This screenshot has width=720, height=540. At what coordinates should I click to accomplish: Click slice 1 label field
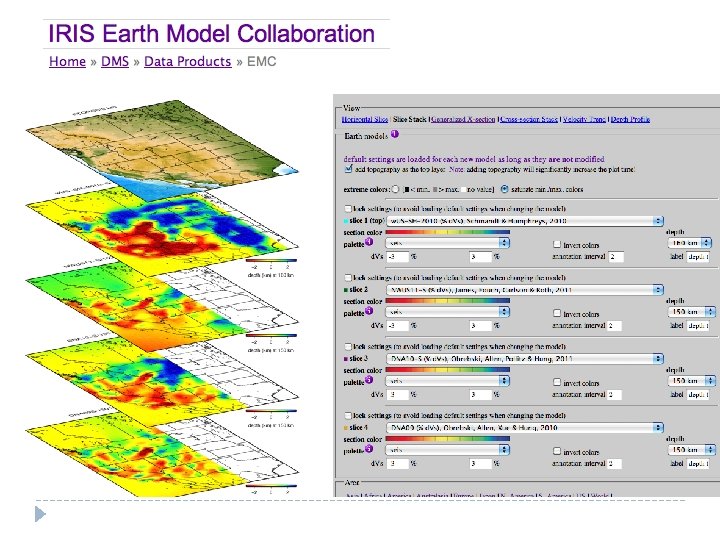click(698, 257)
